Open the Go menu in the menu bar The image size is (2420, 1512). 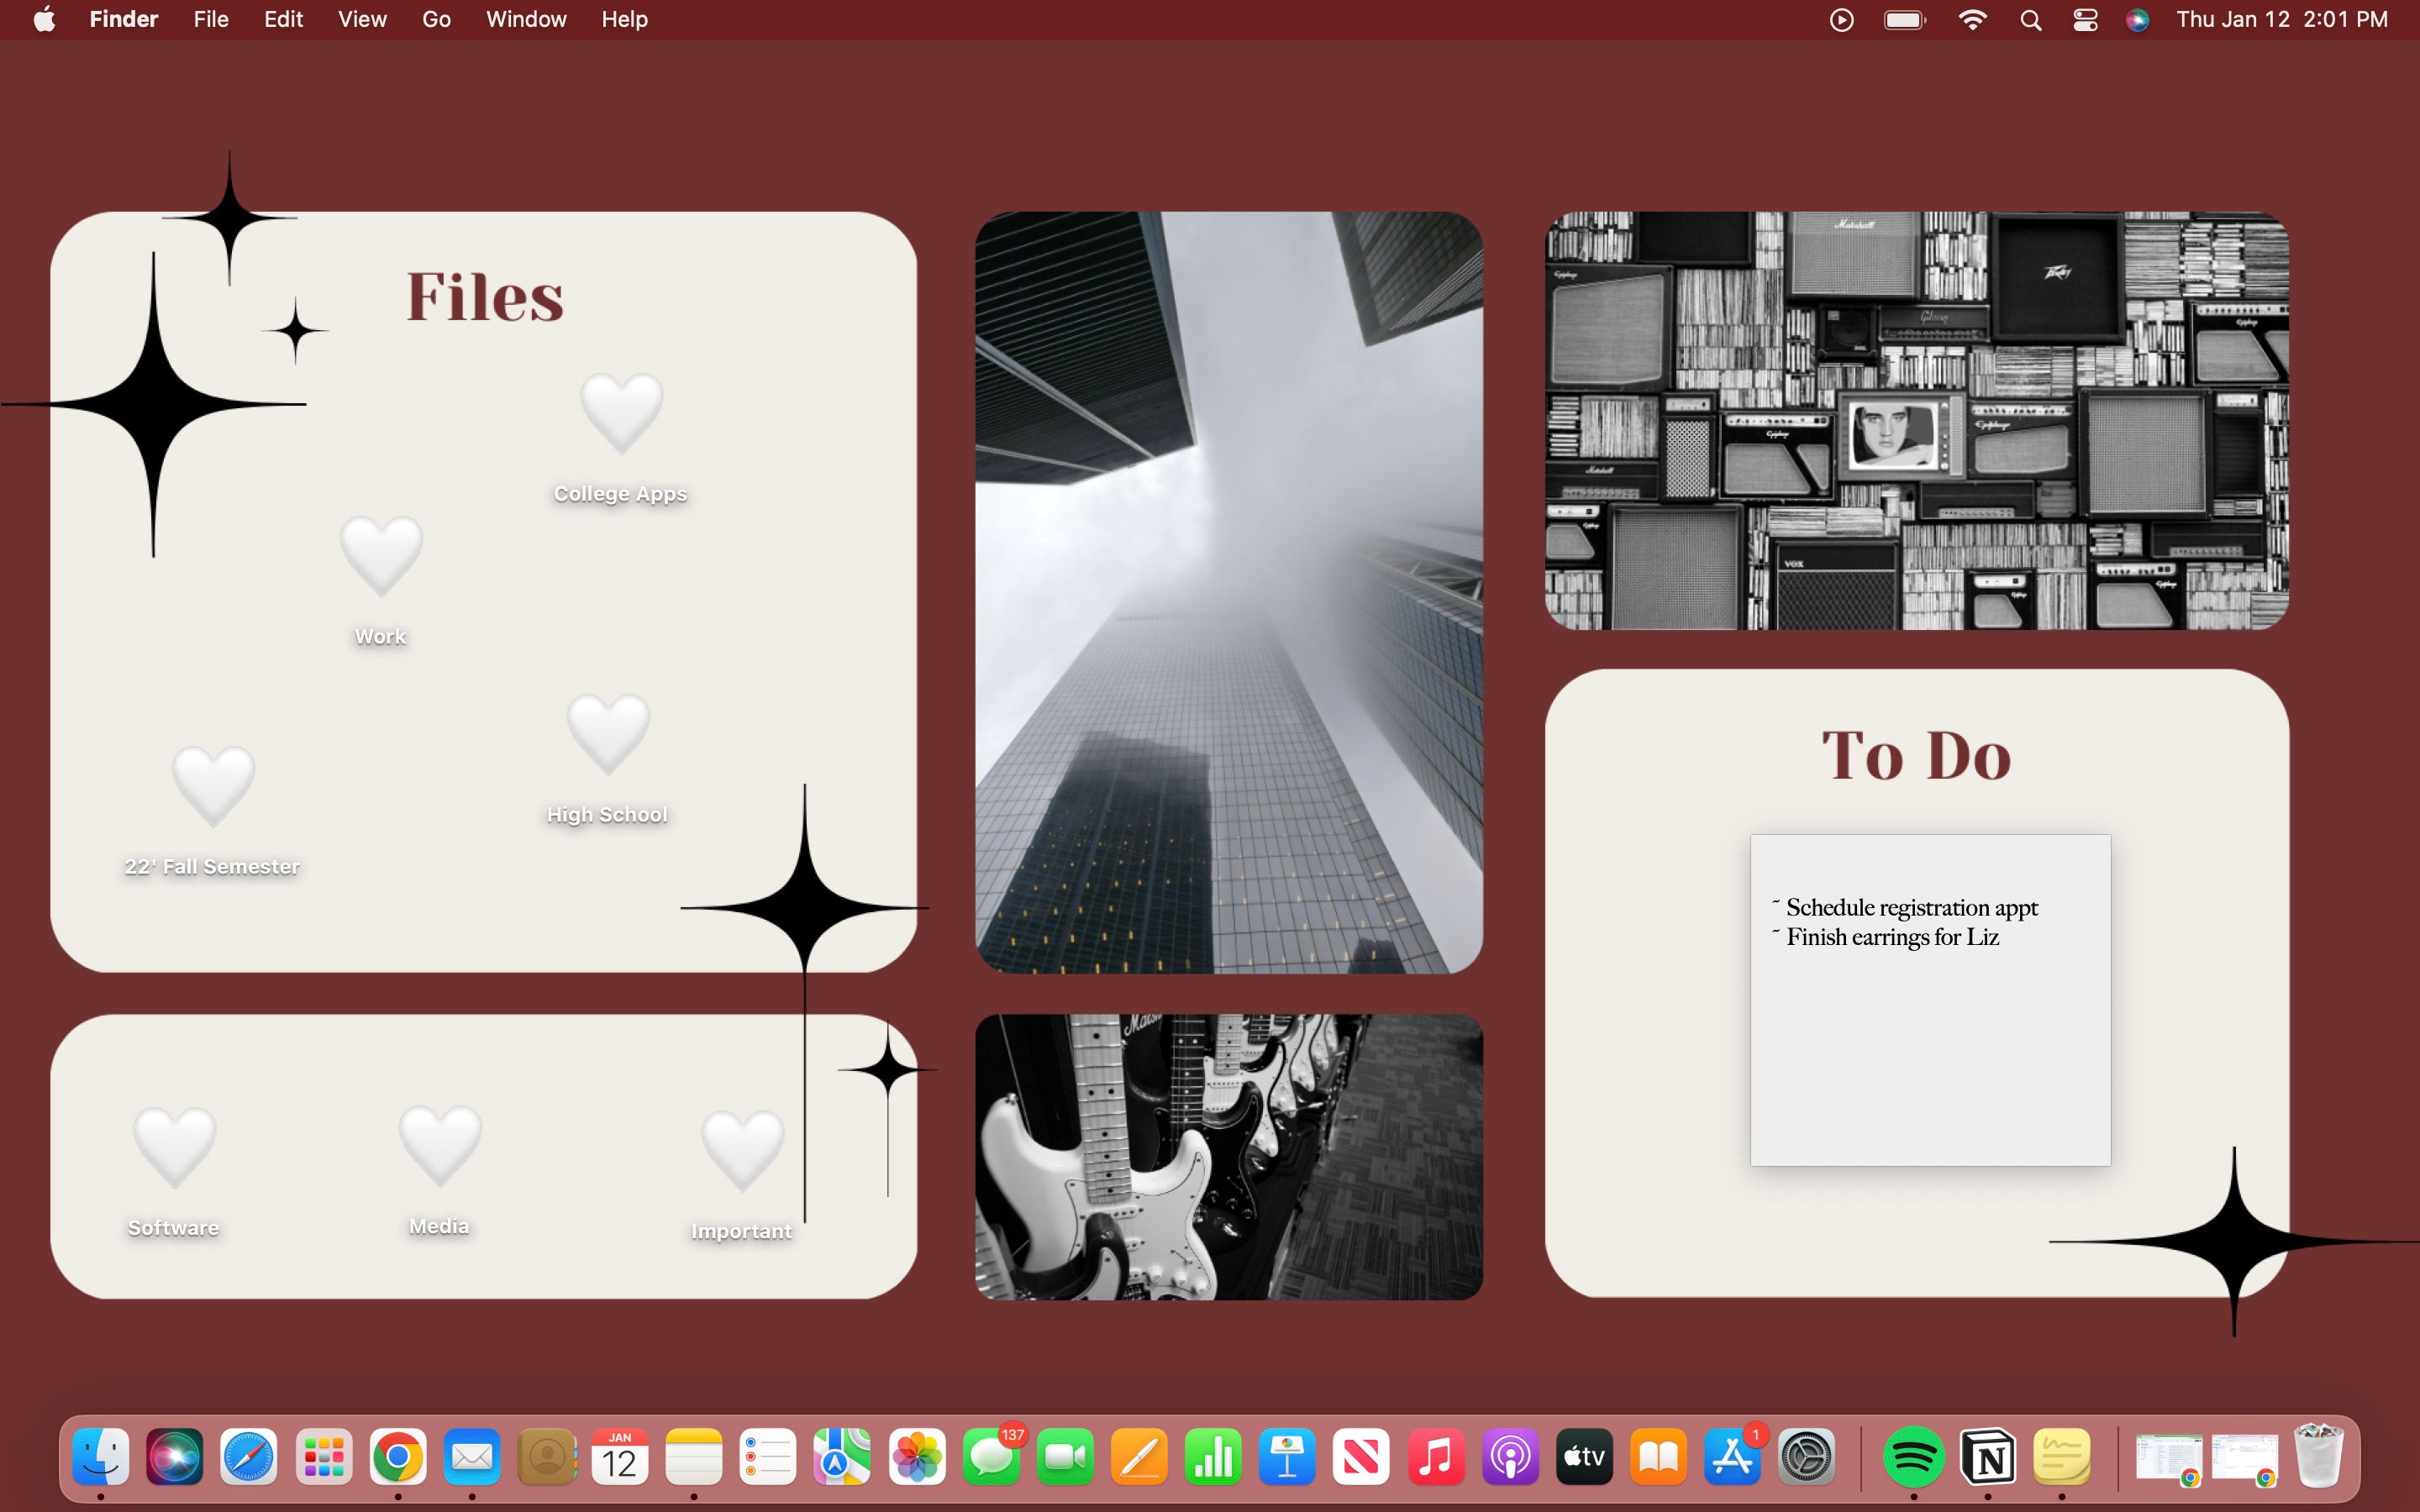(x=434, y=19)
